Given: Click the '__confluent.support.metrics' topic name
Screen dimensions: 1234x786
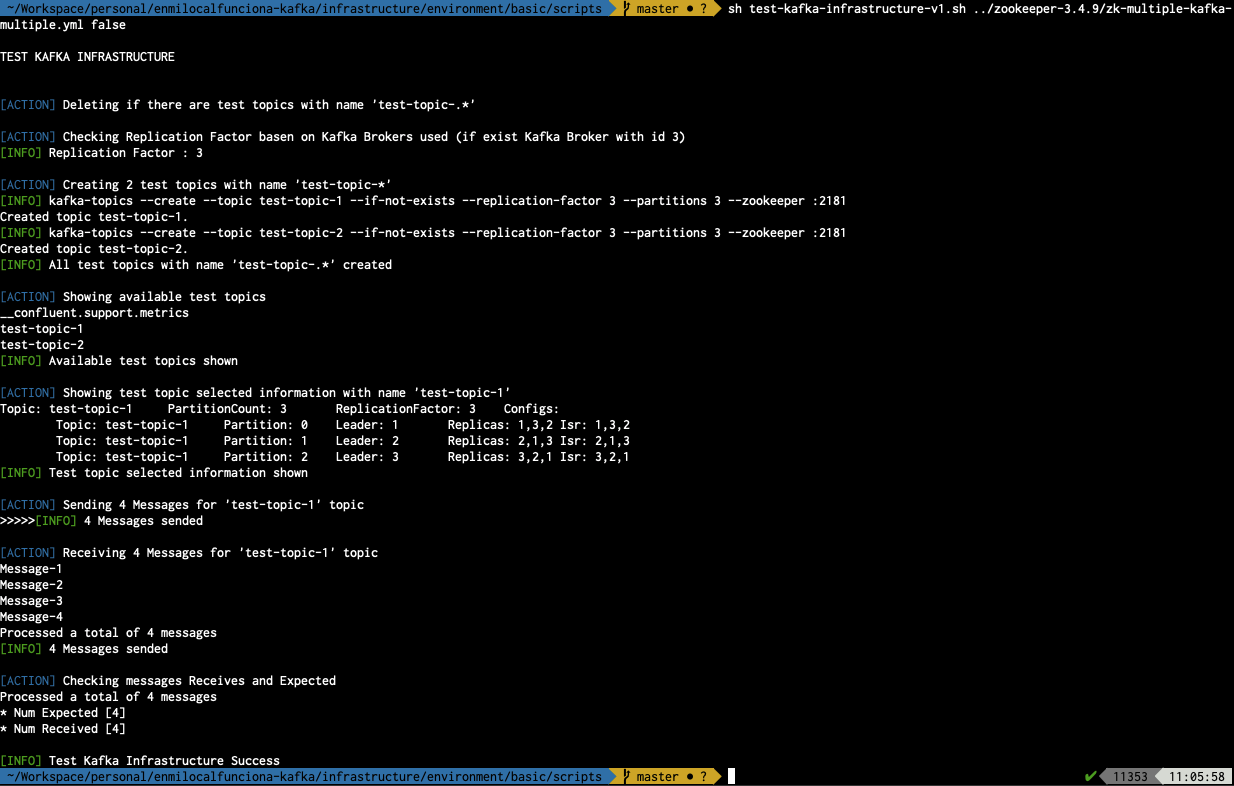Looking at the screenshot, I should (x=94, y=313).
